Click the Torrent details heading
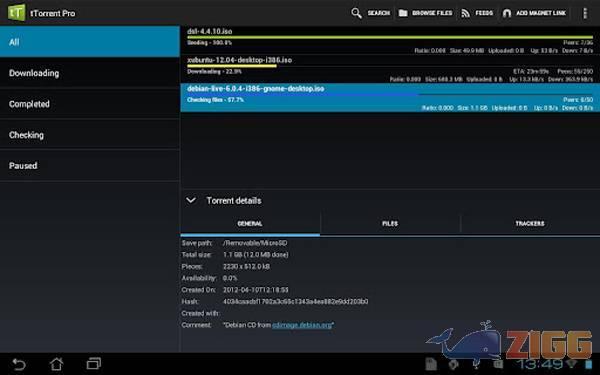Viewport: 600px width, 375px height. click(234, 201)
